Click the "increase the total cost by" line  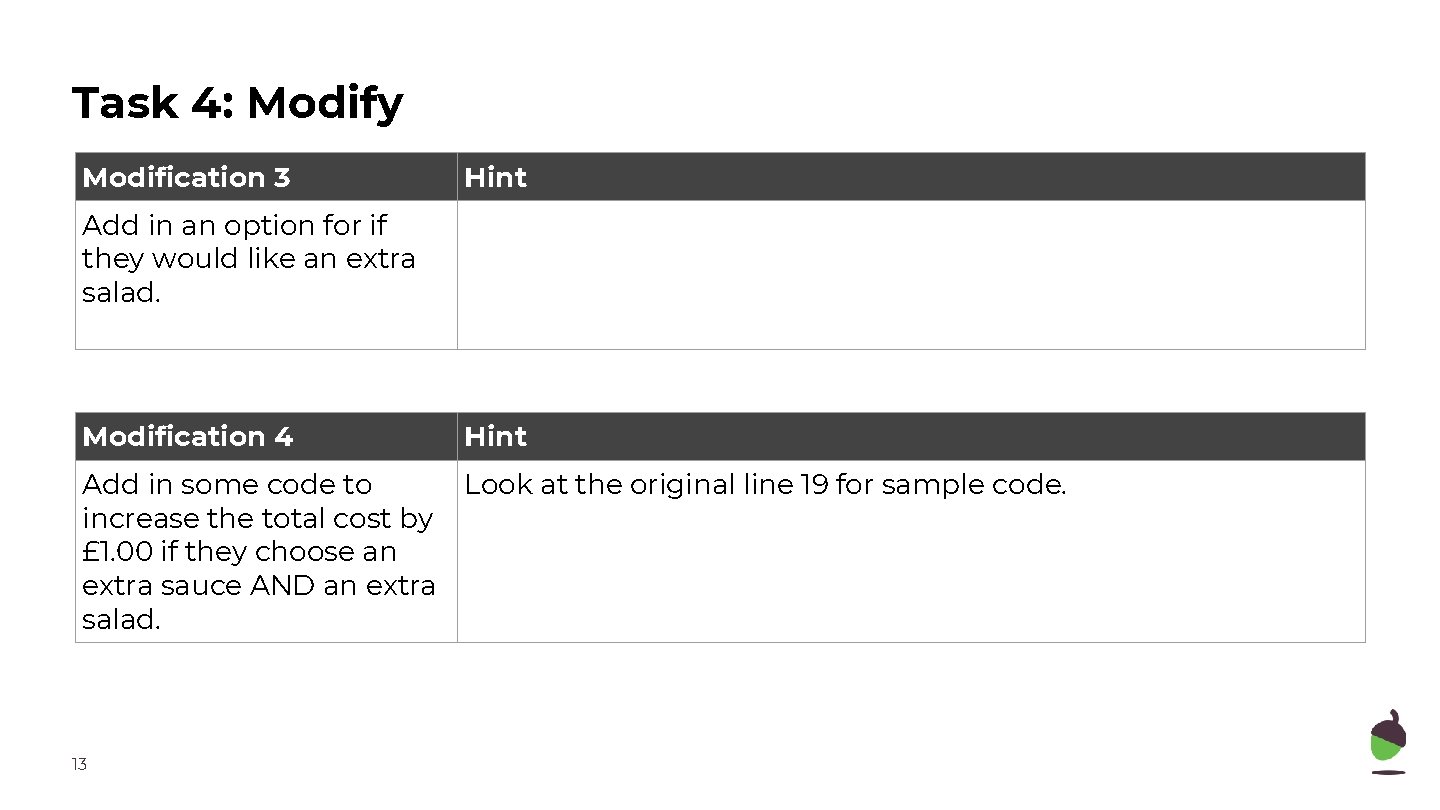click(x=257, y=519)
